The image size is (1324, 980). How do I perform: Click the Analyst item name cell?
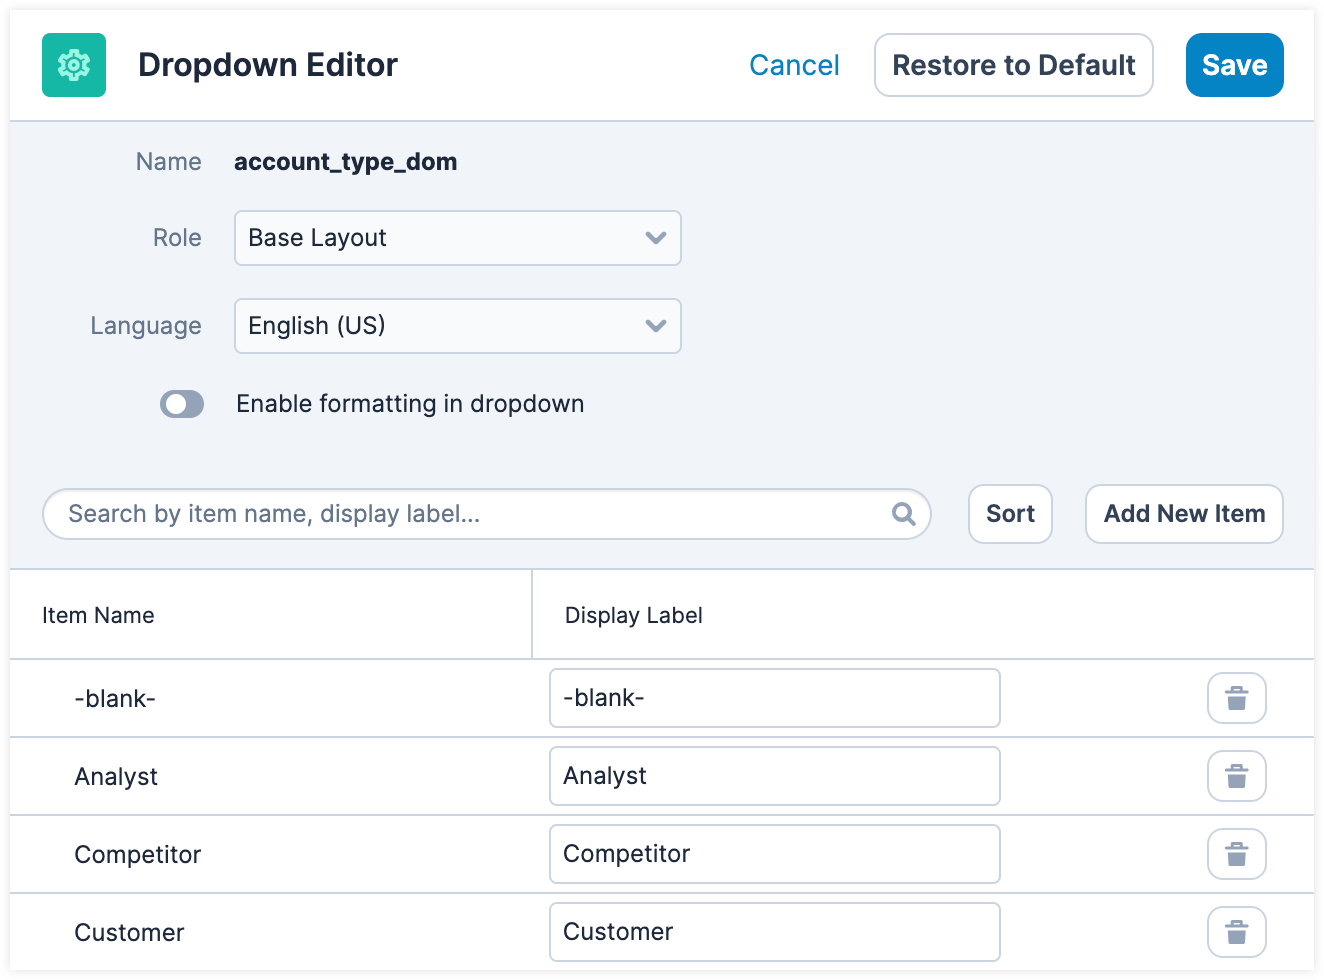click(116, 777)
